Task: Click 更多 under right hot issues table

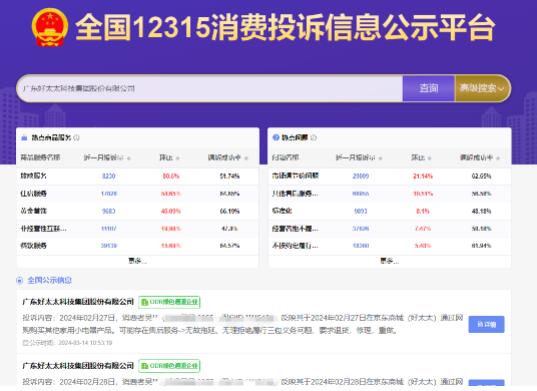Action: (x=389, y=261)
